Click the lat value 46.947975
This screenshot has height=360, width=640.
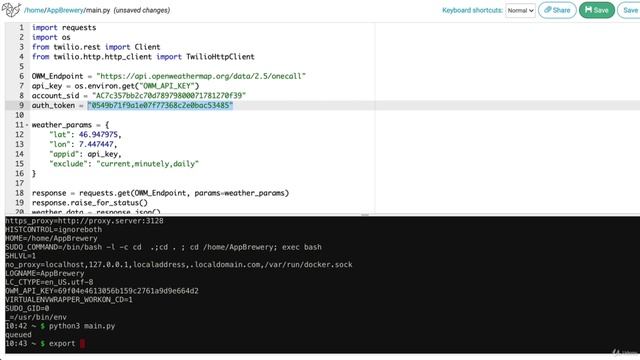(x=98, y=134)
